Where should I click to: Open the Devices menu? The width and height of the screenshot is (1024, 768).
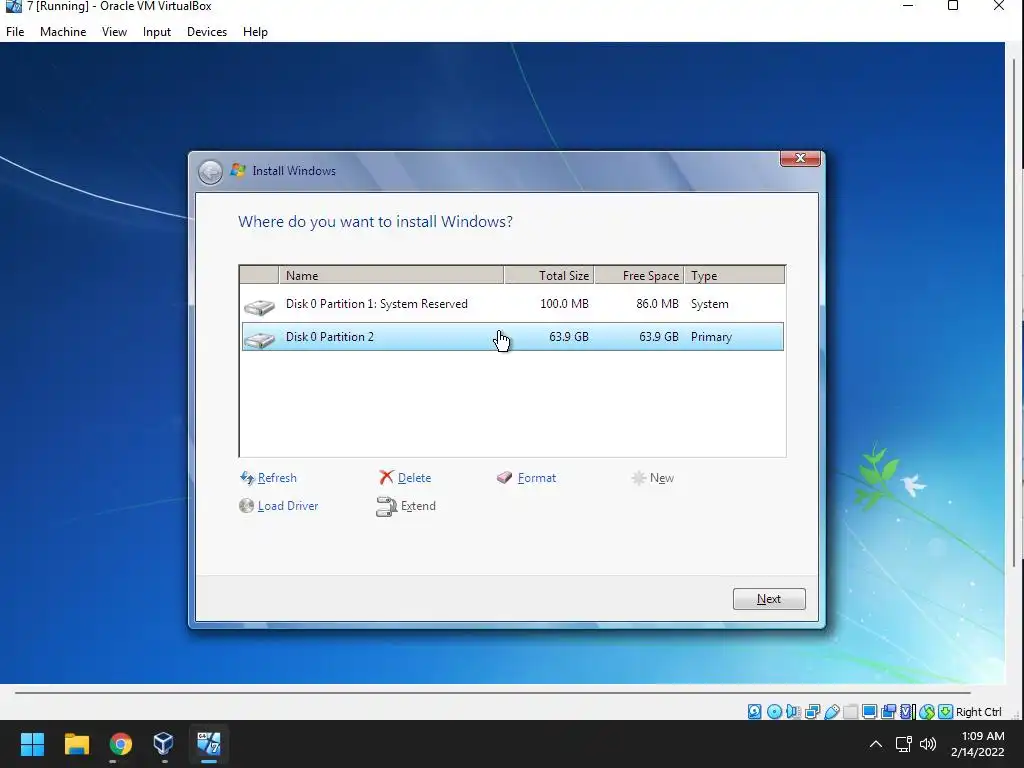click(x=207, y=32)
